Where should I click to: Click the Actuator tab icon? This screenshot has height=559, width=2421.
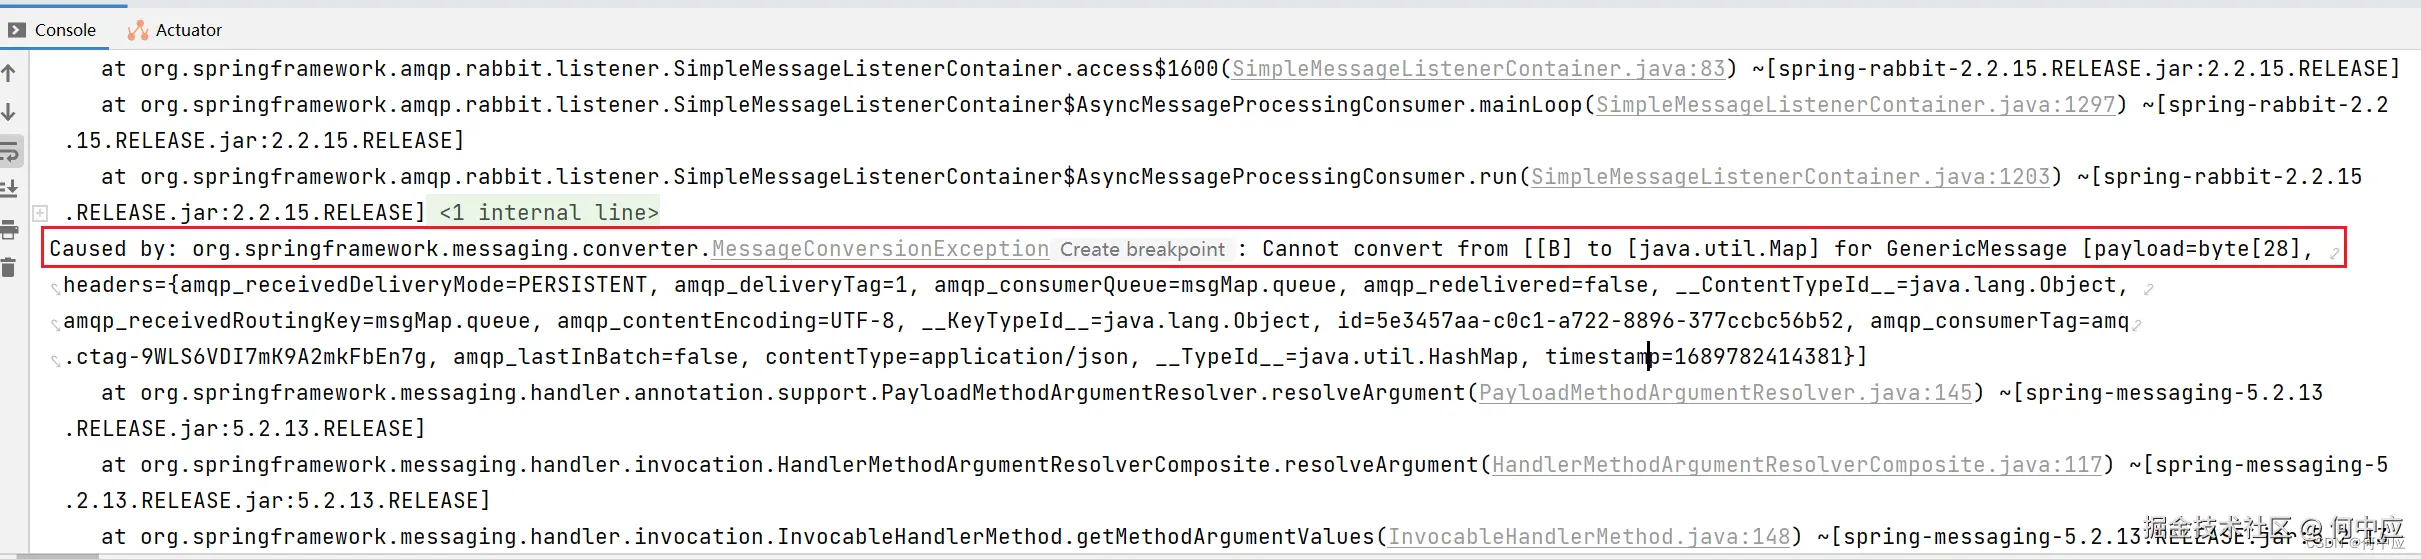point(138,30)
